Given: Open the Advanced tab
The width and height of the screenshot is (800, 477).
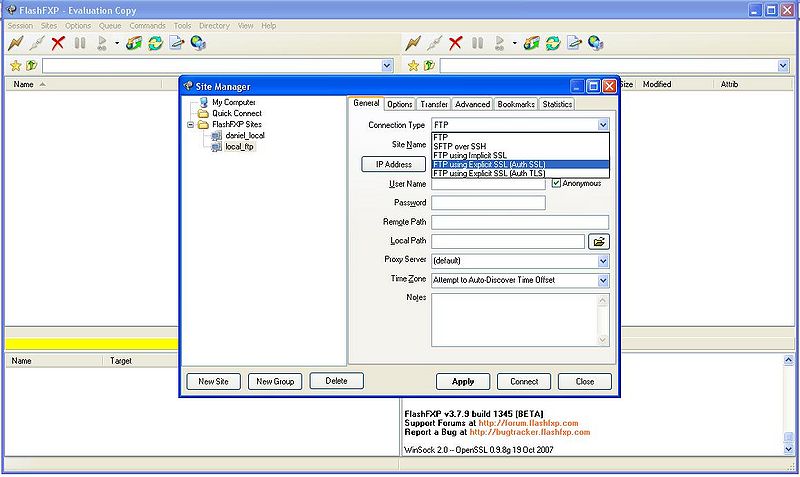Looking at the screenshot, I should coord(472,104).
